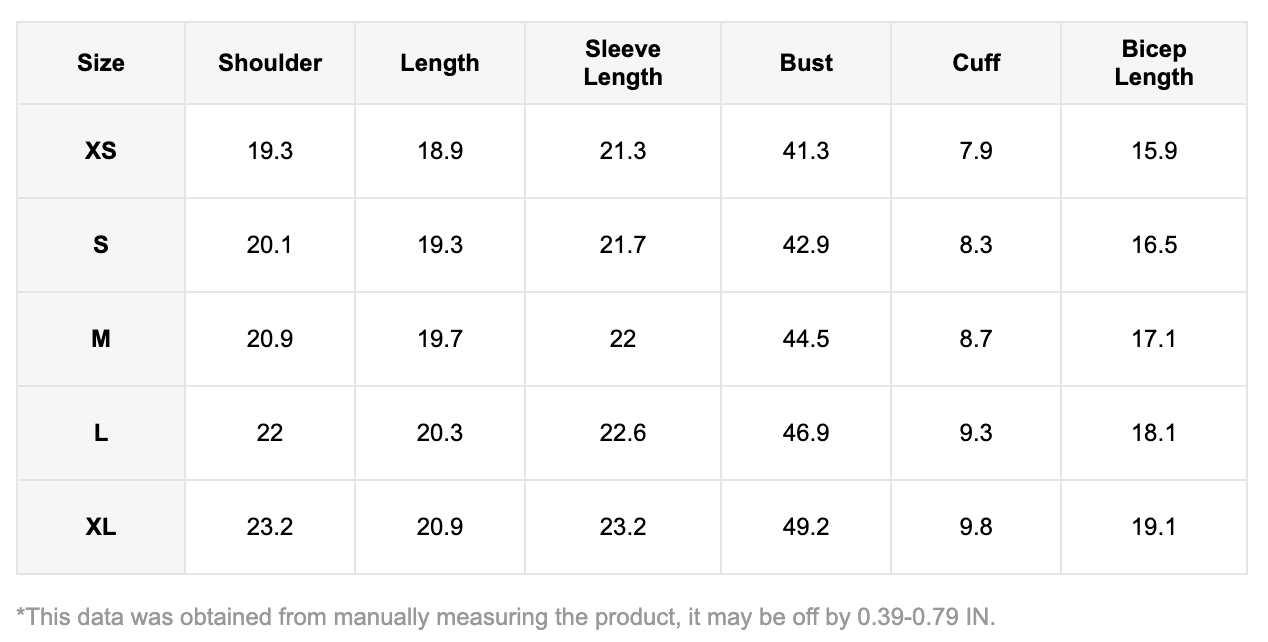Screen dimensions: 1268x642
Task: Click the L length value 20.3
Action: [x=440, y=433]
